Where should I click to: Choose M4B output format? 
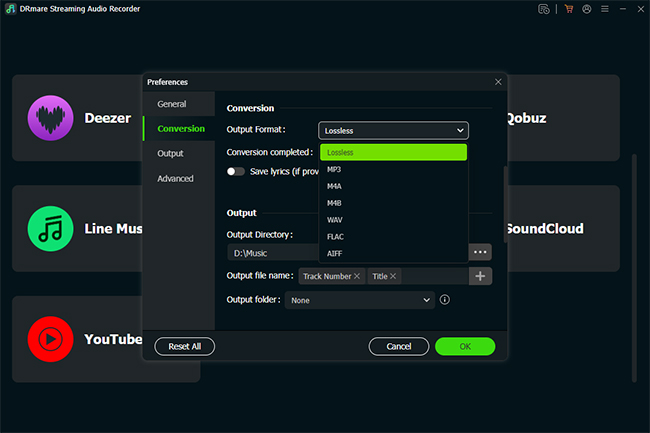pos(393,203)
